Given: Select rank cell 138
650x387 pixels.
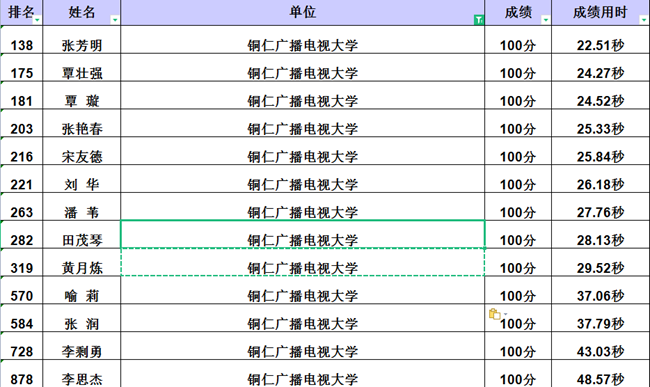Looking at the screenshot, I should [22, 40].
